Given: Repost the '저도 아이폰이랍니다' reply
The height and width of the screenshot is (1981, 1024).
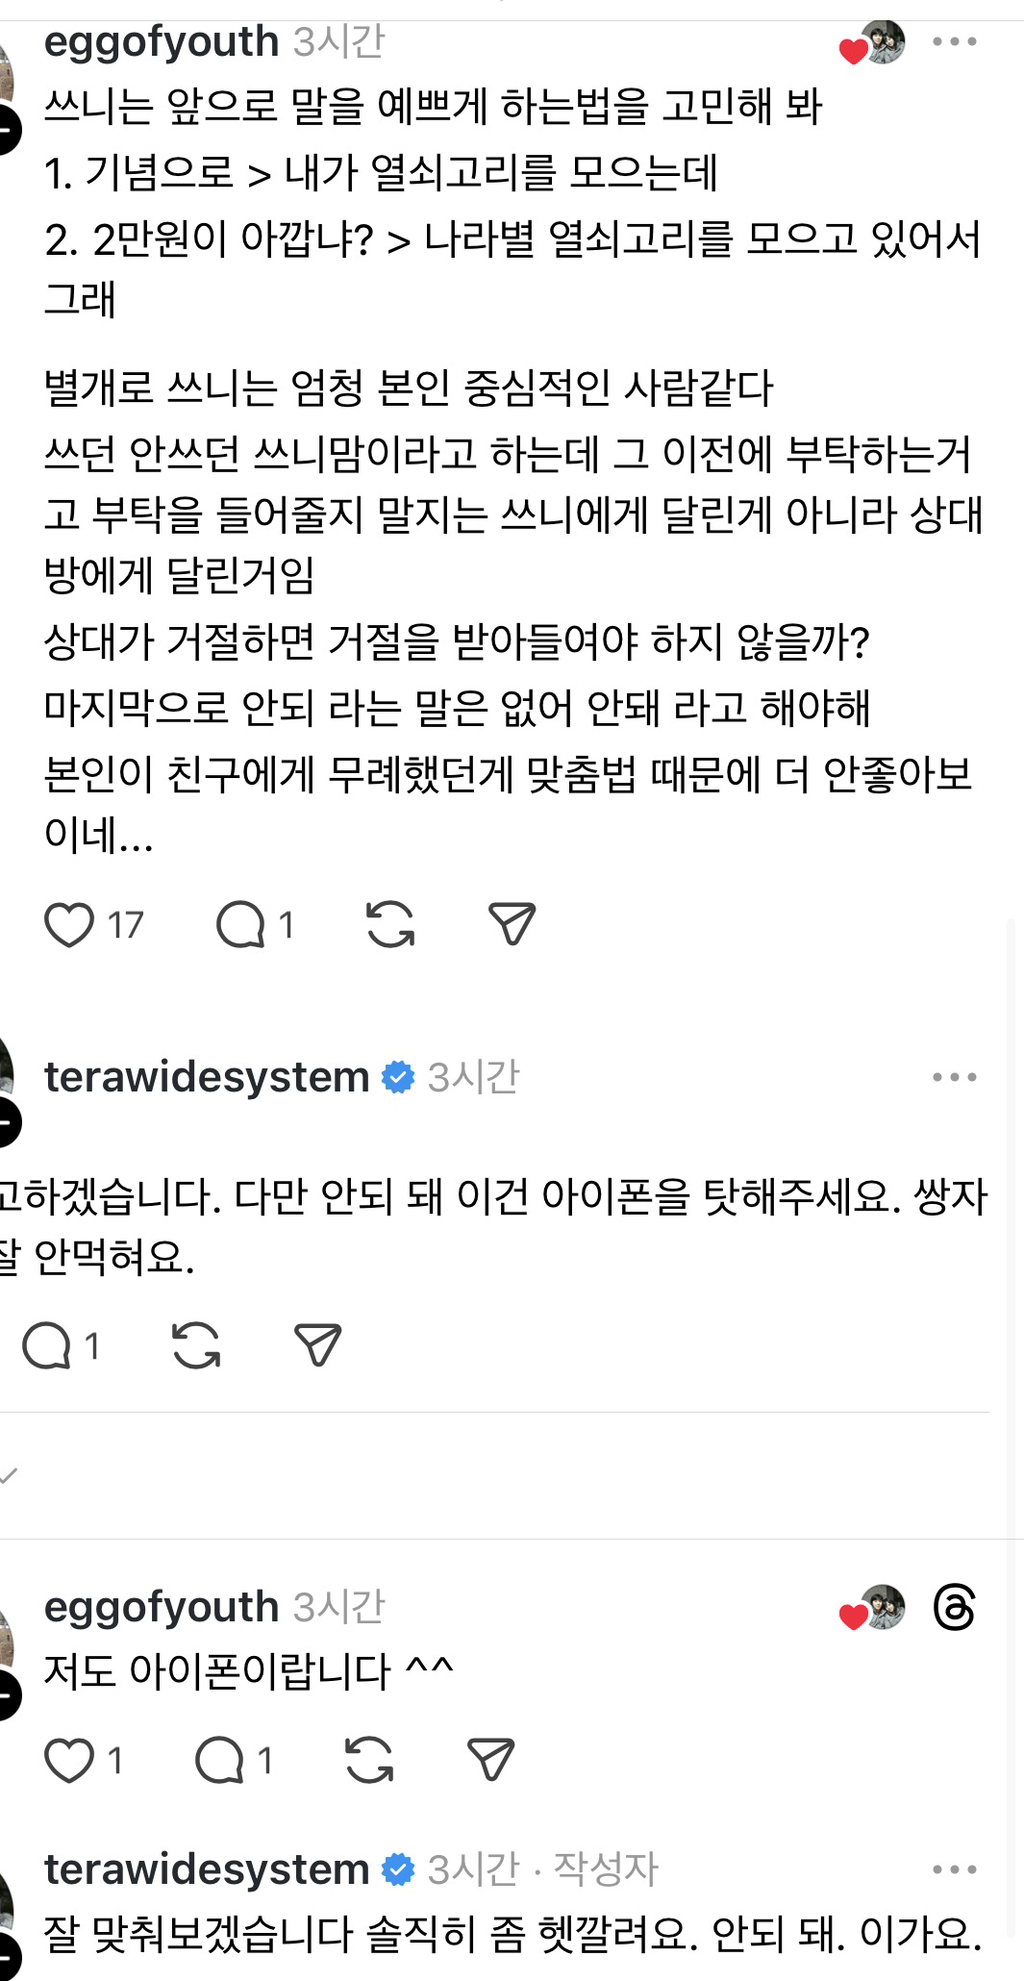Looking at the screenshot, I should [x=369, y=1761].
